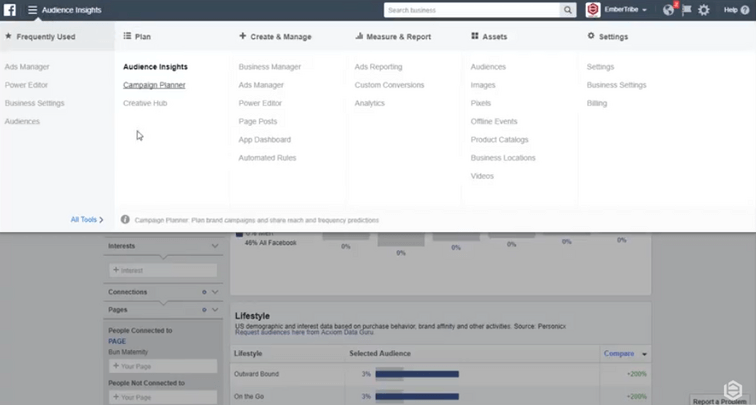Open Power Editor under Create & Manage
The height and width of the screenshot is (405, 756).
tap(260, 103)
